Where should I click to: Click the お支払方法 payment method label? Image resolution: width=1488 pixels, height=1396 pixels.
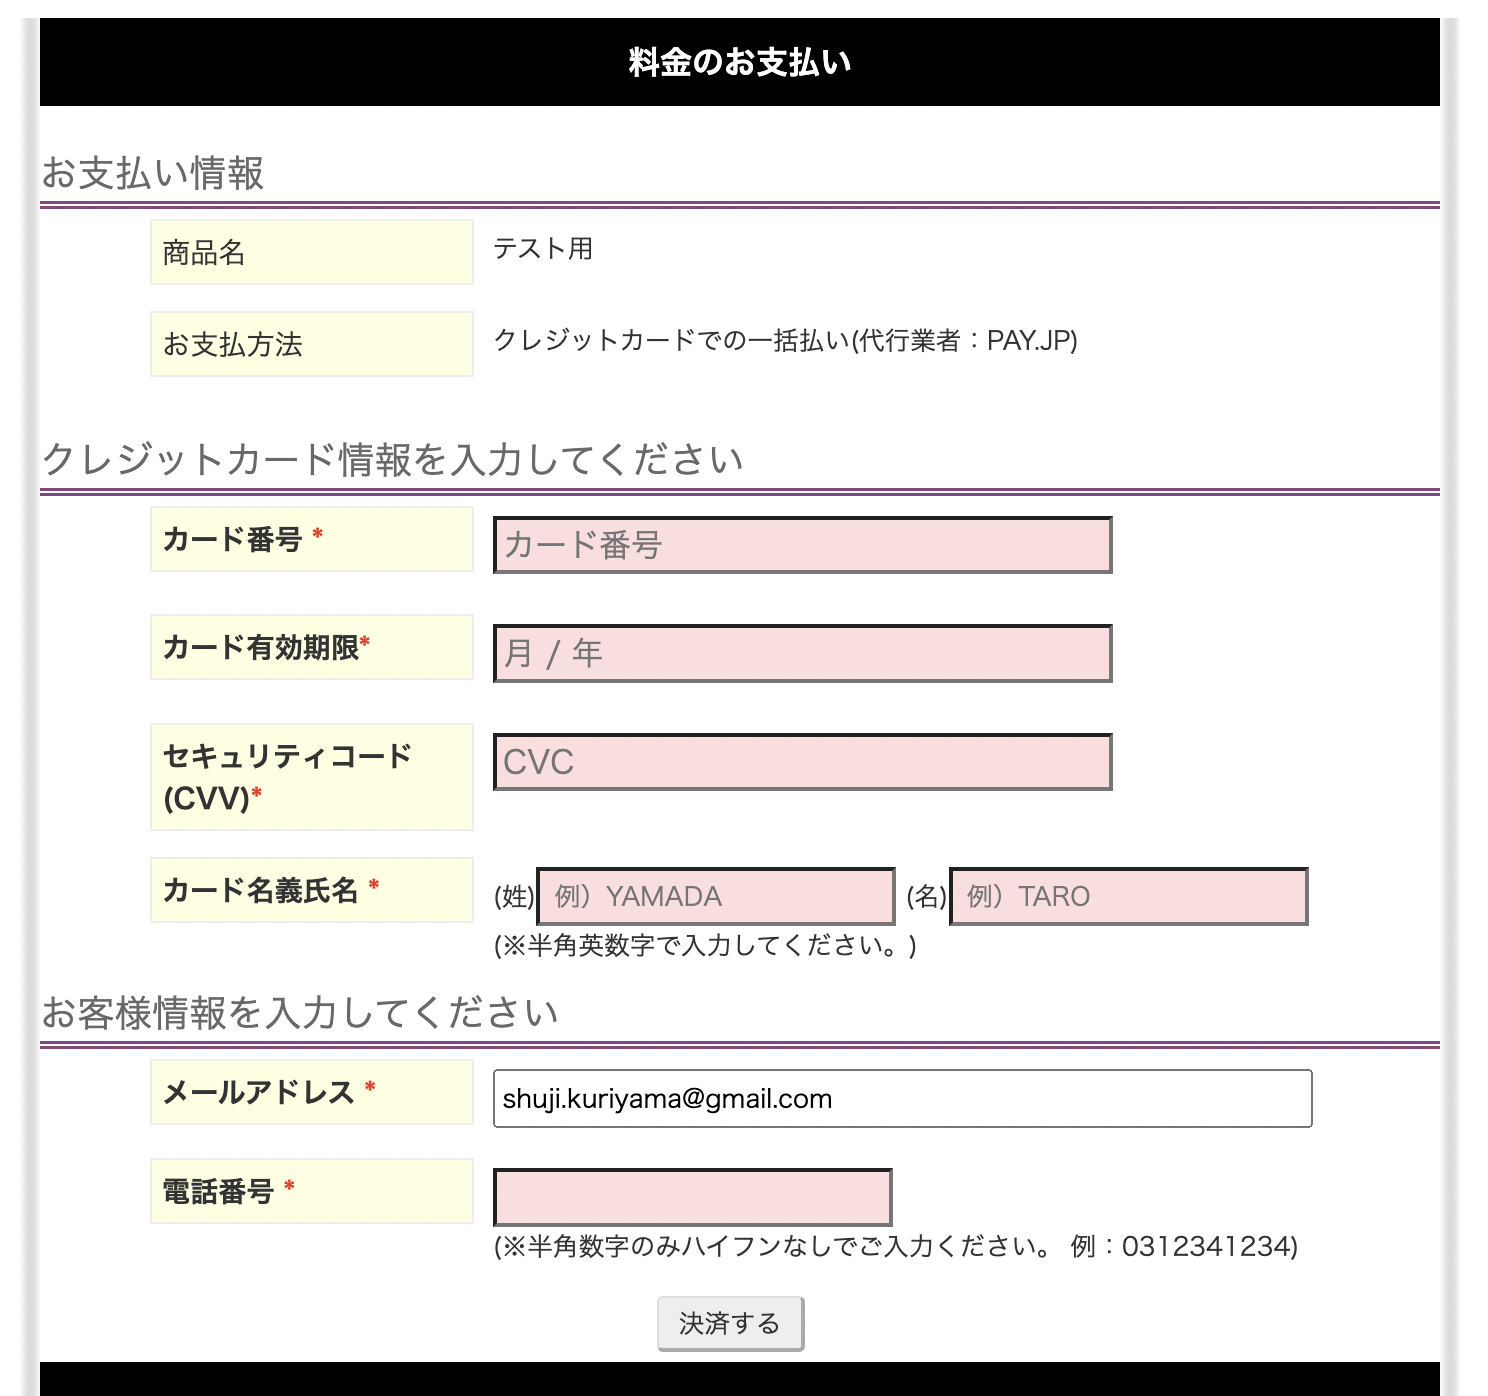[x=310, y=344]
